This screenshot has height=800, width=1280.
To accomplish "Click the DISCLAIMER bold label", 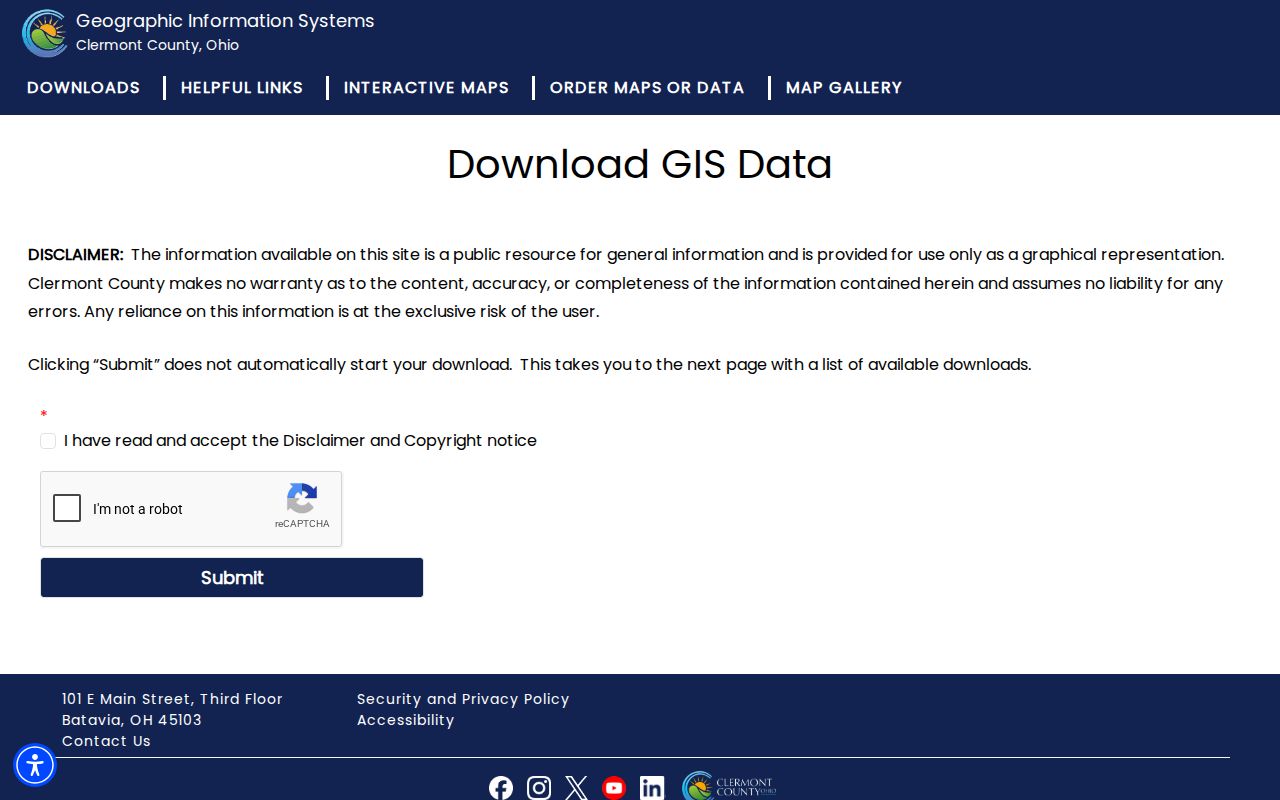I will (x=76, y=255).
